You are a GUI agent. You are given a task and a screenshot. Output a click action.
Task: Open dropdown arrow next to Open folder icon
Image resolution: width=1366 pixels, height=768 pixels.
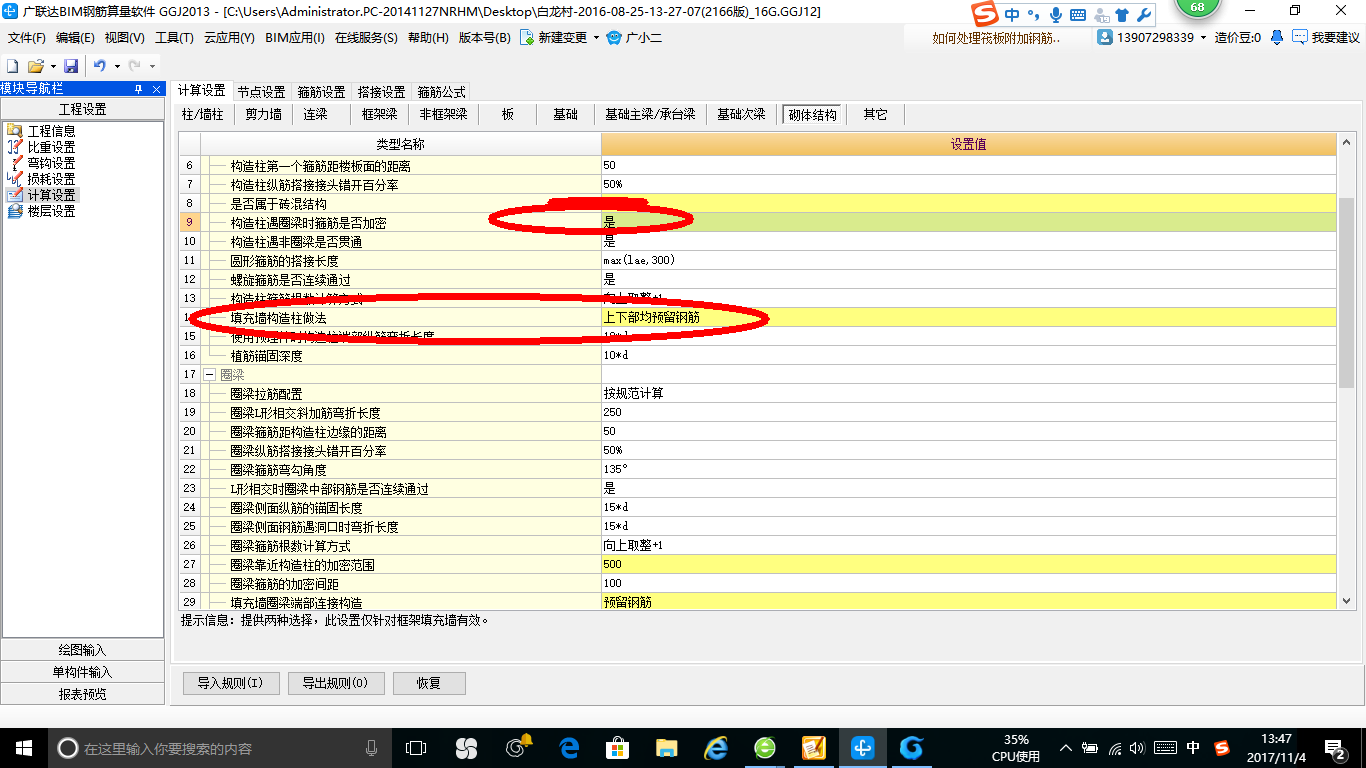(x=51, y=66)
